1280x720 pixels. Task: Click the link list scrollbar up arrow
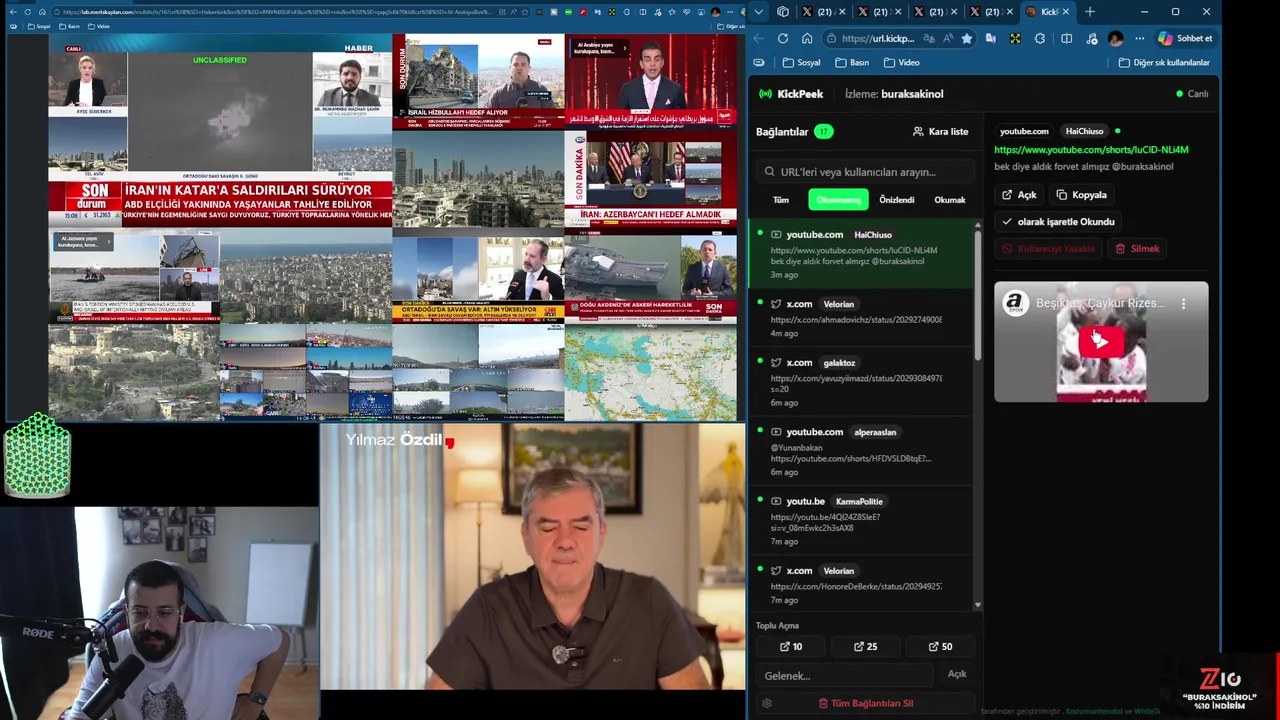click(x=978, y=225)
